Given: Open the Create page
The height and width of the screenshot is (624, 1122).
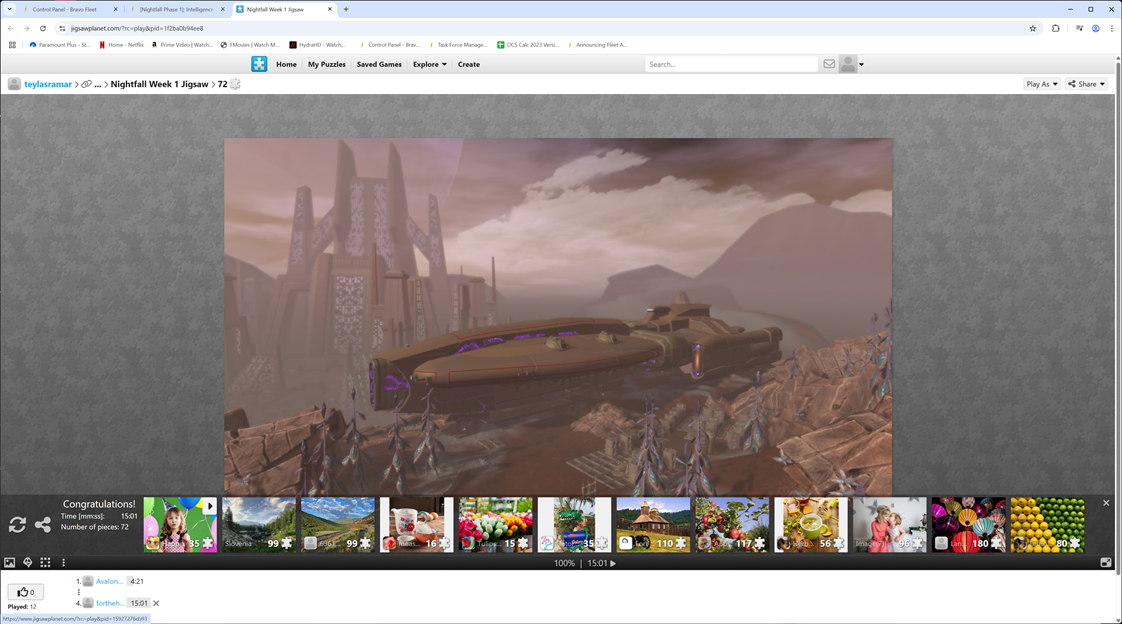Looking at the screenshot, I should [469, 64].
